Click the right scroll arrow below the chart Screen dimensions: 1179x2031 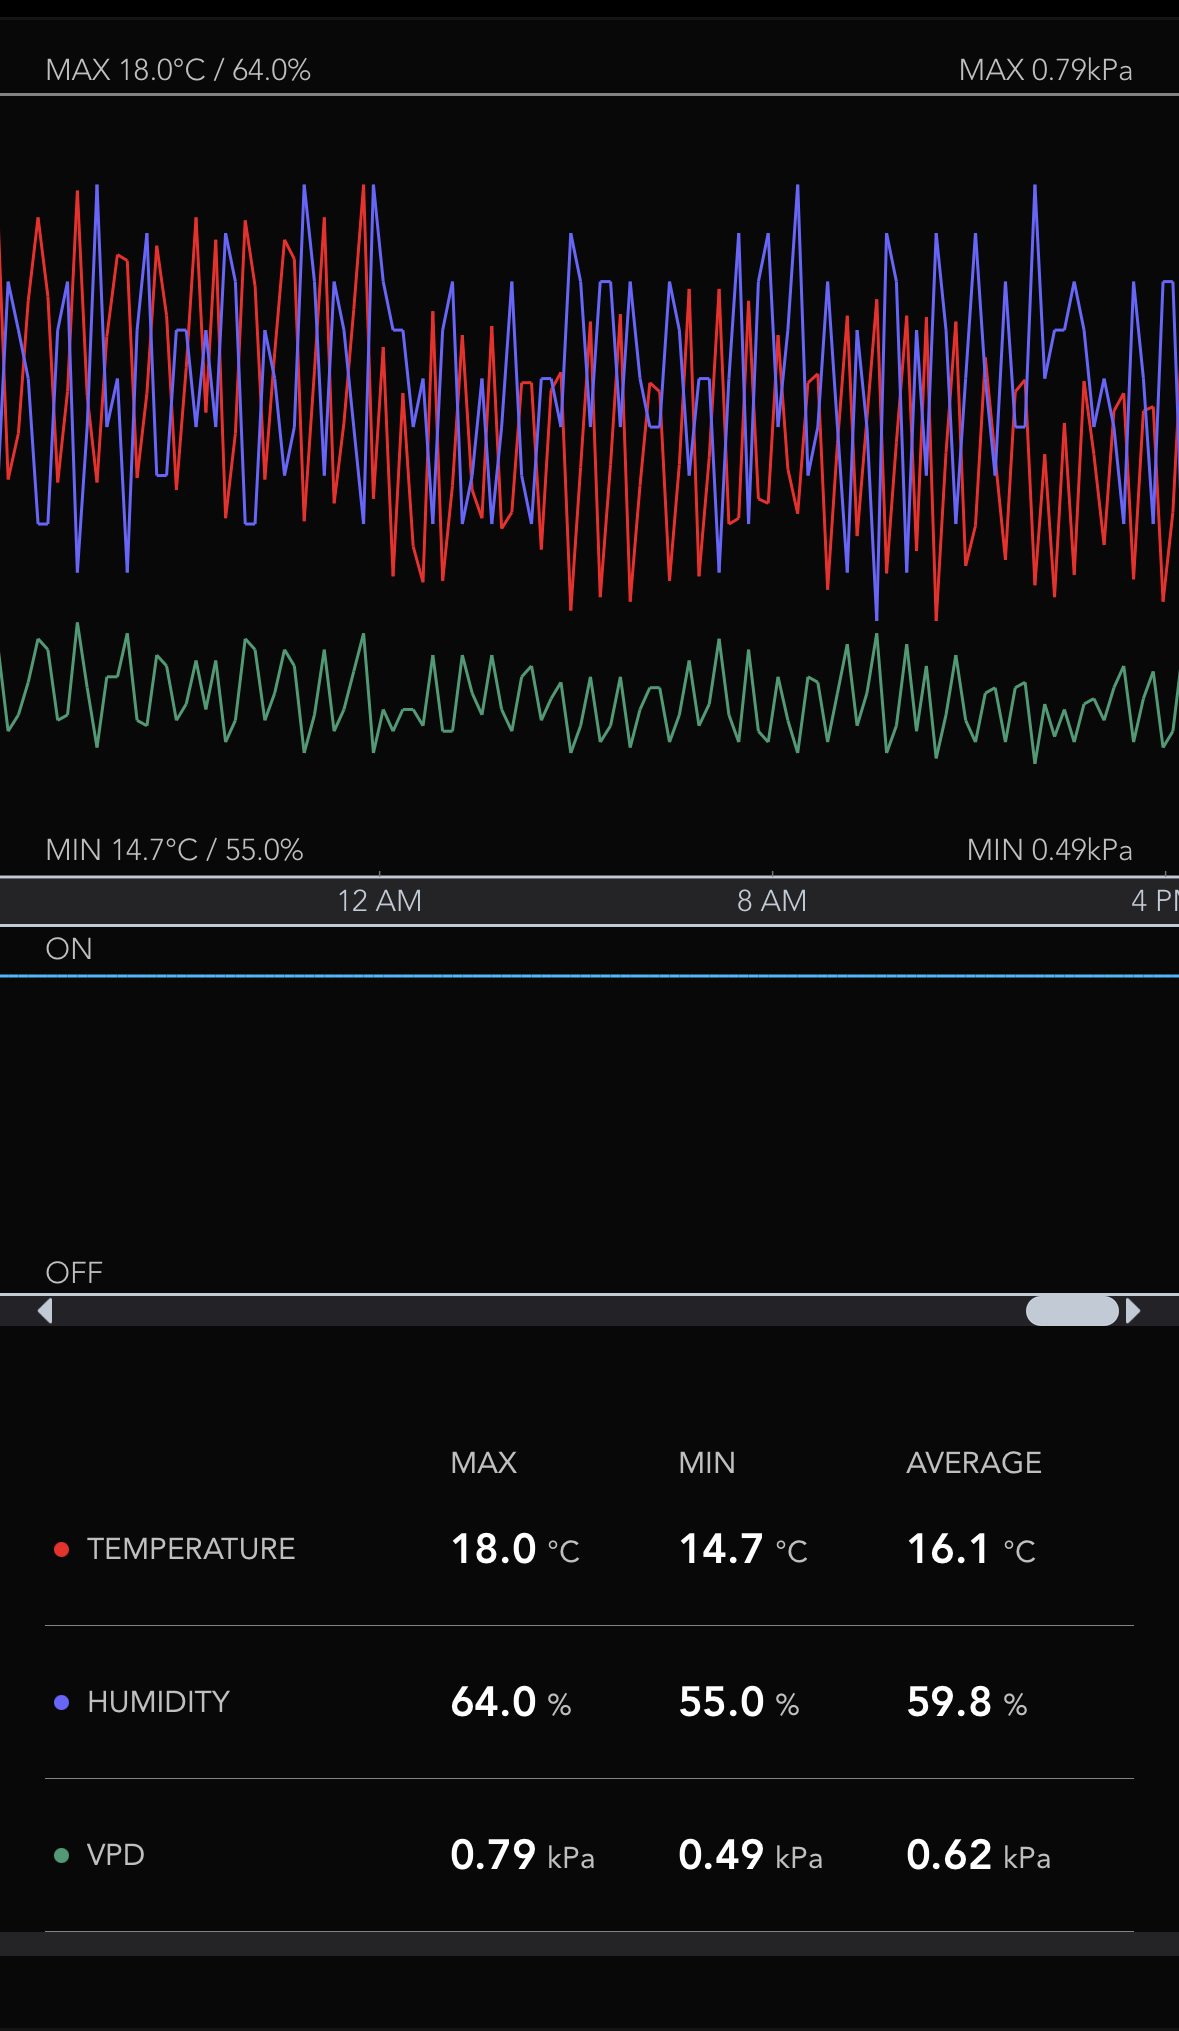(1133, 1310)
